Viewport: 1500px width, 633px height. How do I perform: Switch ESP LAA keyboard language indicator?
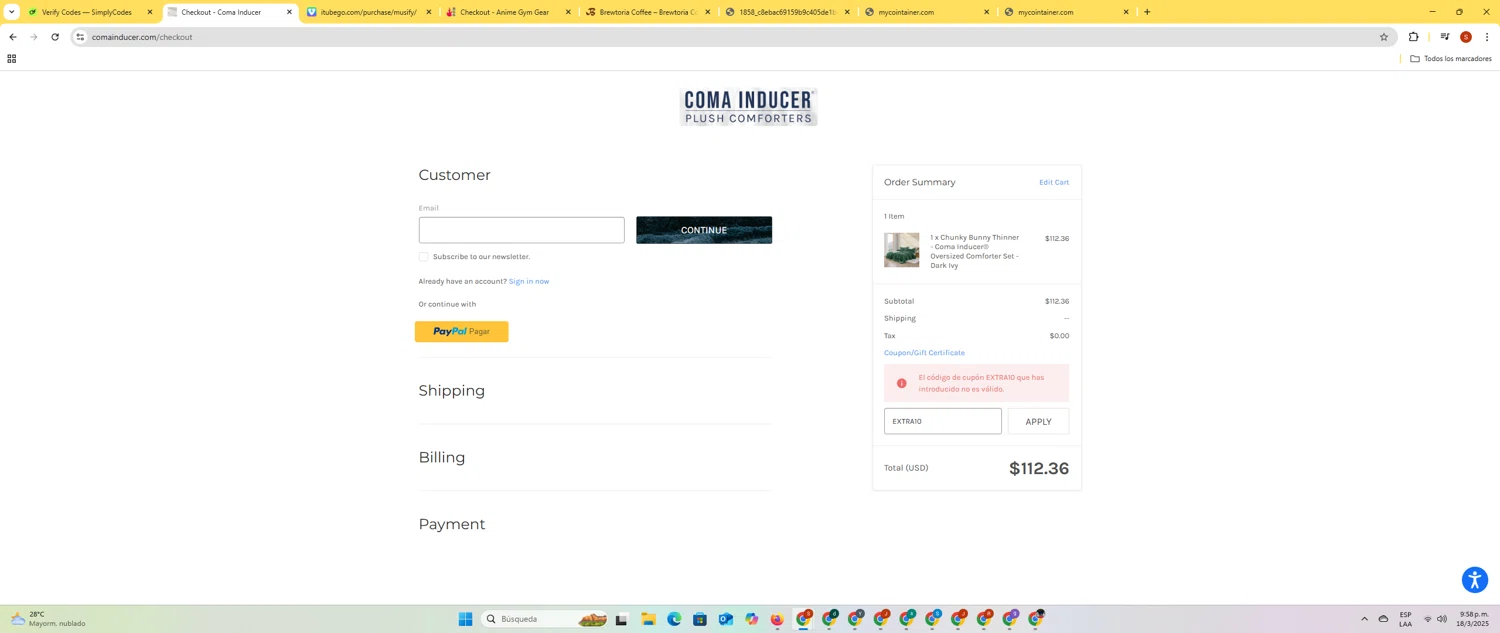coord(1405,619)
